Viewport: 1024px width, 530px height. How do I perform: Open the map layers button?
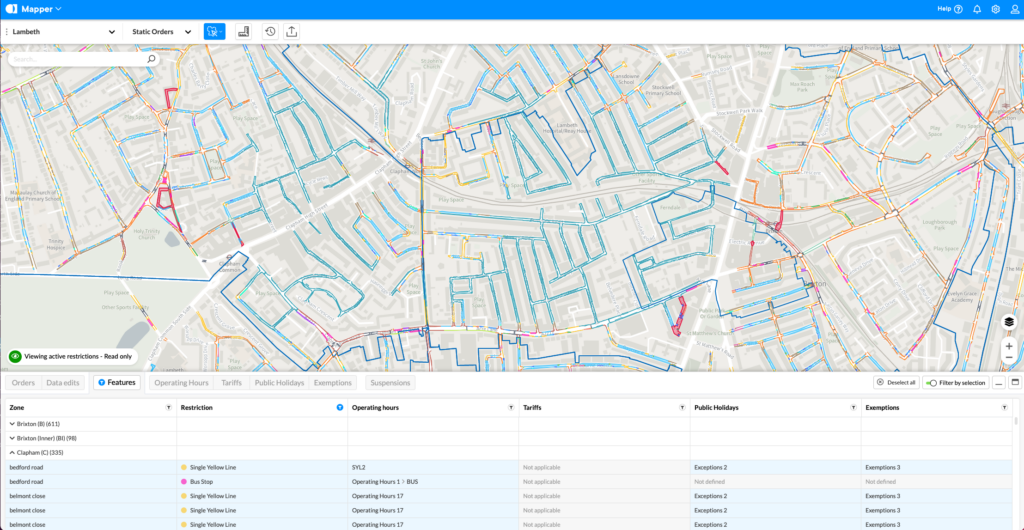coord(1009,322)
